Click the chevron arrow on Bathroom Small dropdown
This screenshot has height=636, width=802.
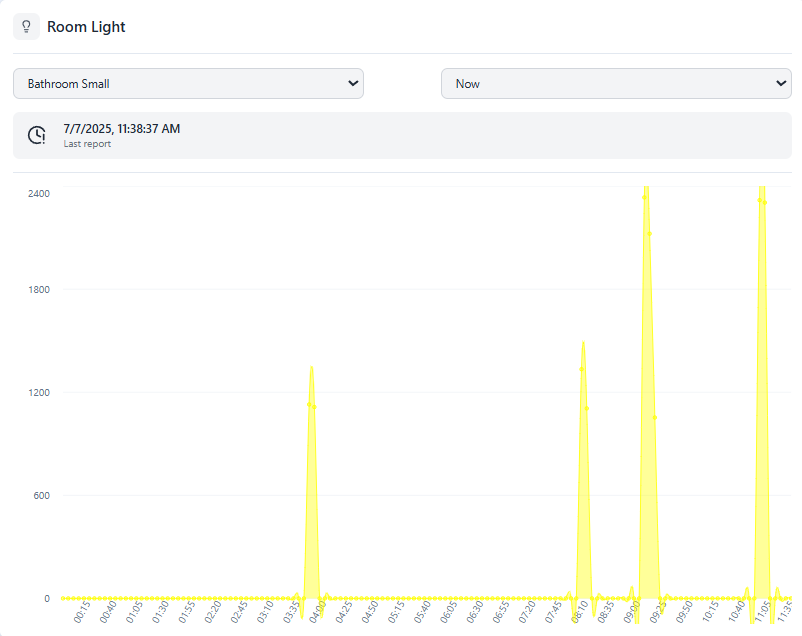(352, 84)
